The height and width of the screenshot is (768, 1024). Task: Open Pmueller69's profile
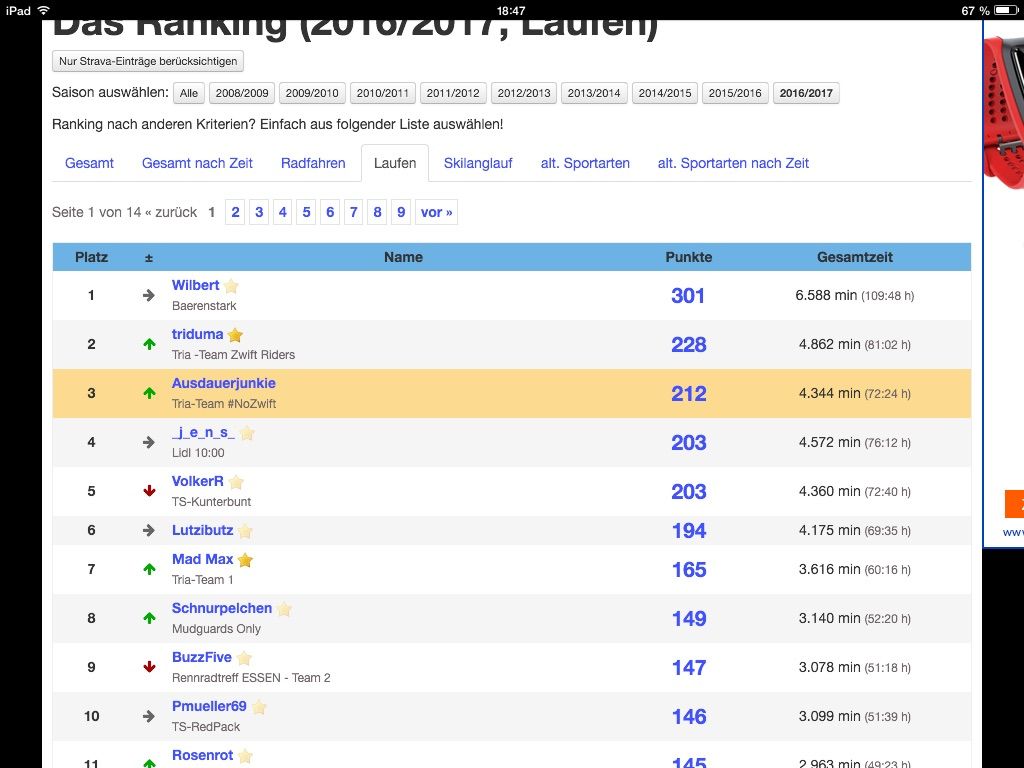209,706
